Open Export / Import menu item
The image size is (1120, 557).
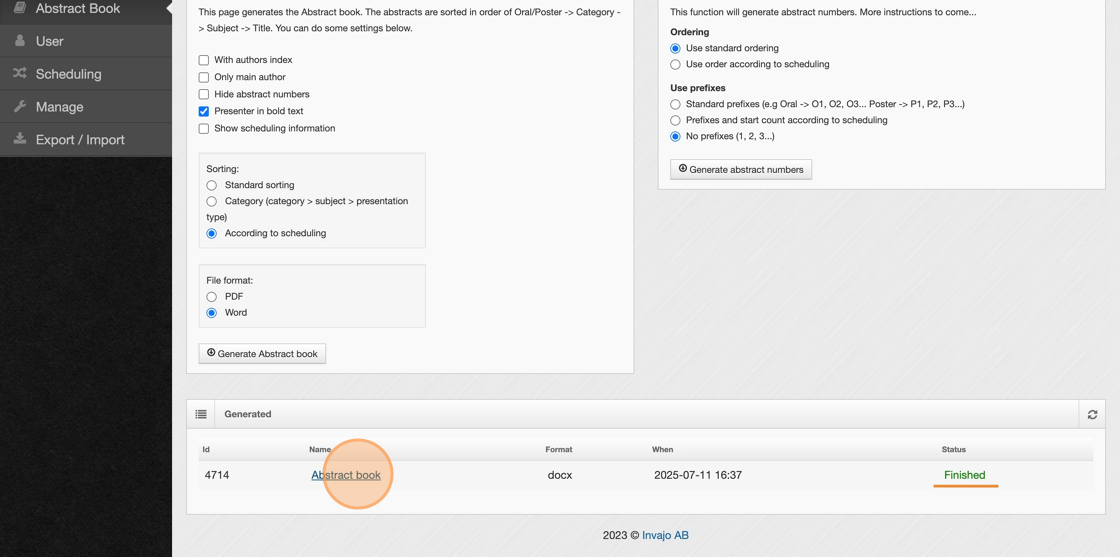click(x=80, y=140)
